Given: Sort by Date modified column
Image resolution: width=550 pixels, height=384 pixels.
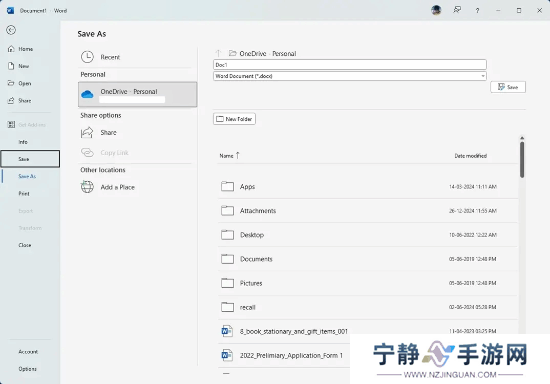Looking at the screenshot, I should (470, 156).
